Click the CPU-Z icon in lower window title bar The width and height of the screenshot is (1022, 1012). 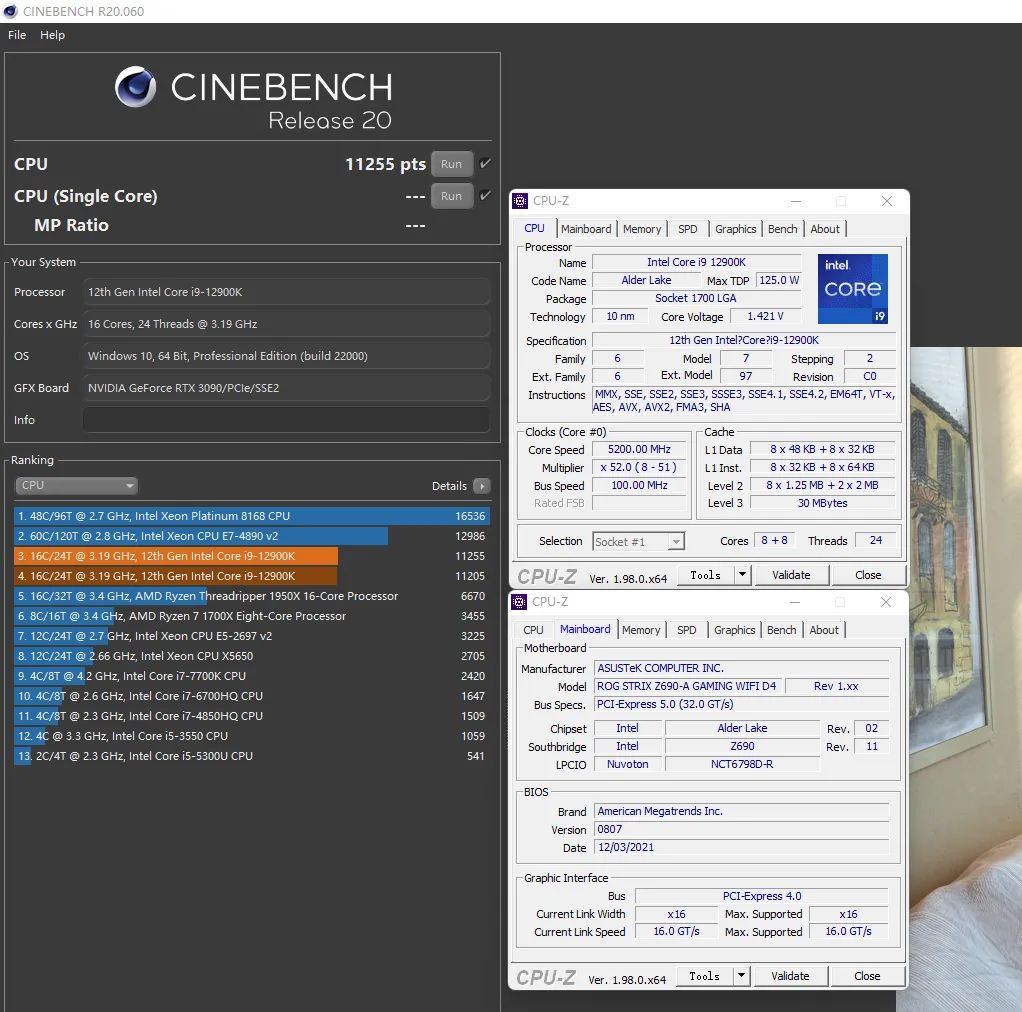[x=520, y=602]
